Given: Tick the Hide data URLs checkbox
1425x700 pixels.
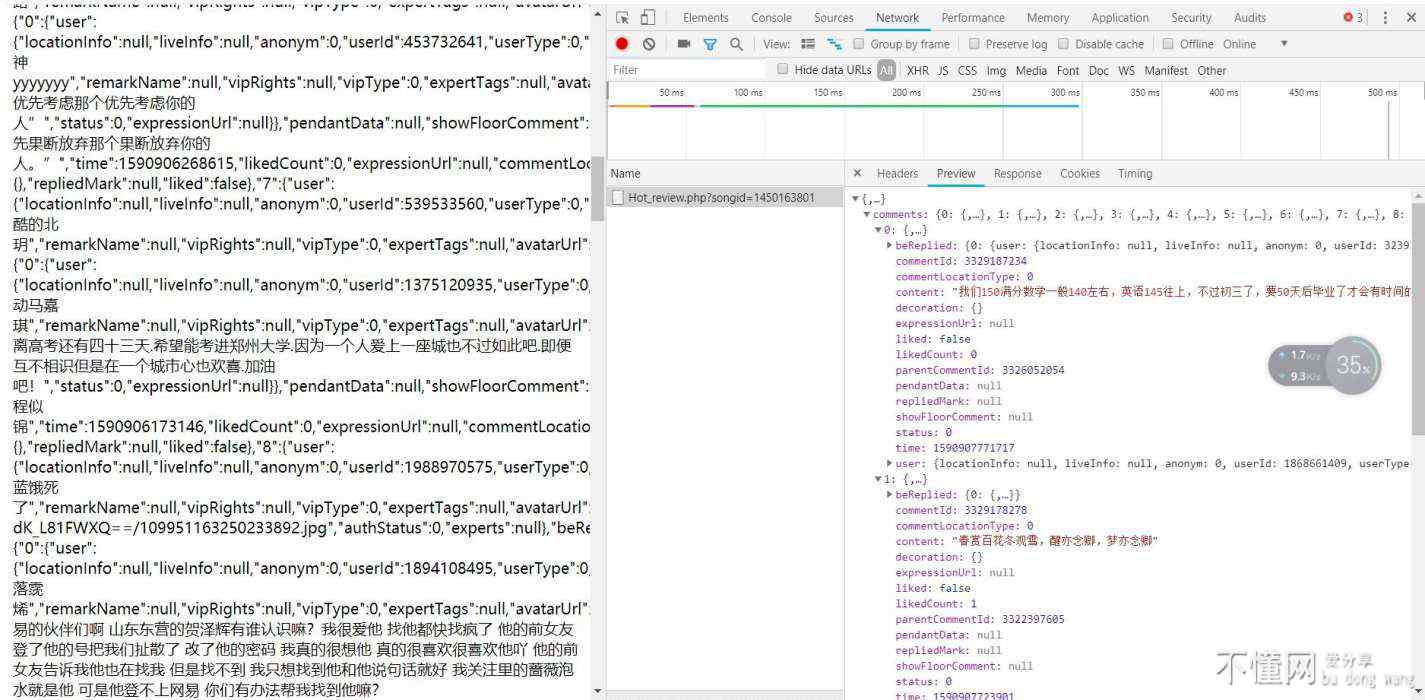Looking at the screenshot, I should pos(783,69).
